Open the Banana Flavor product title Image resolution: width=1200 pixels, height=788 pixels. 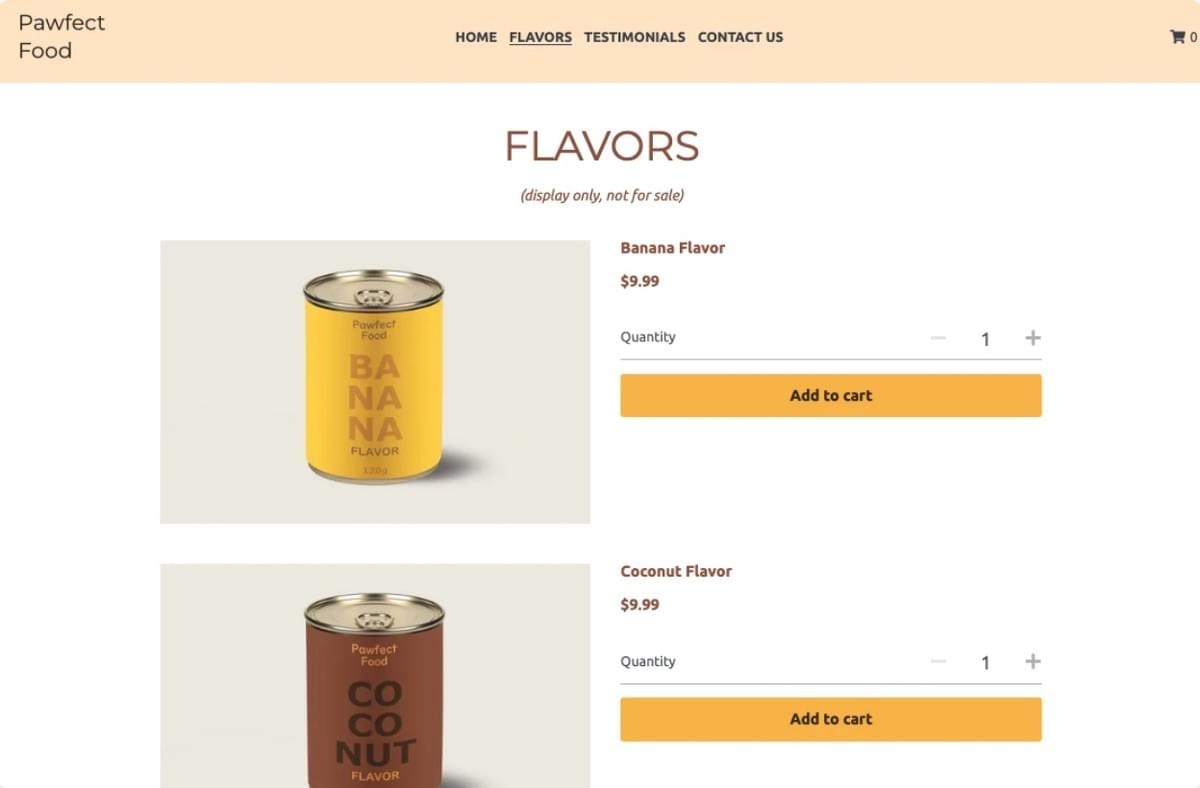point(673,247)
